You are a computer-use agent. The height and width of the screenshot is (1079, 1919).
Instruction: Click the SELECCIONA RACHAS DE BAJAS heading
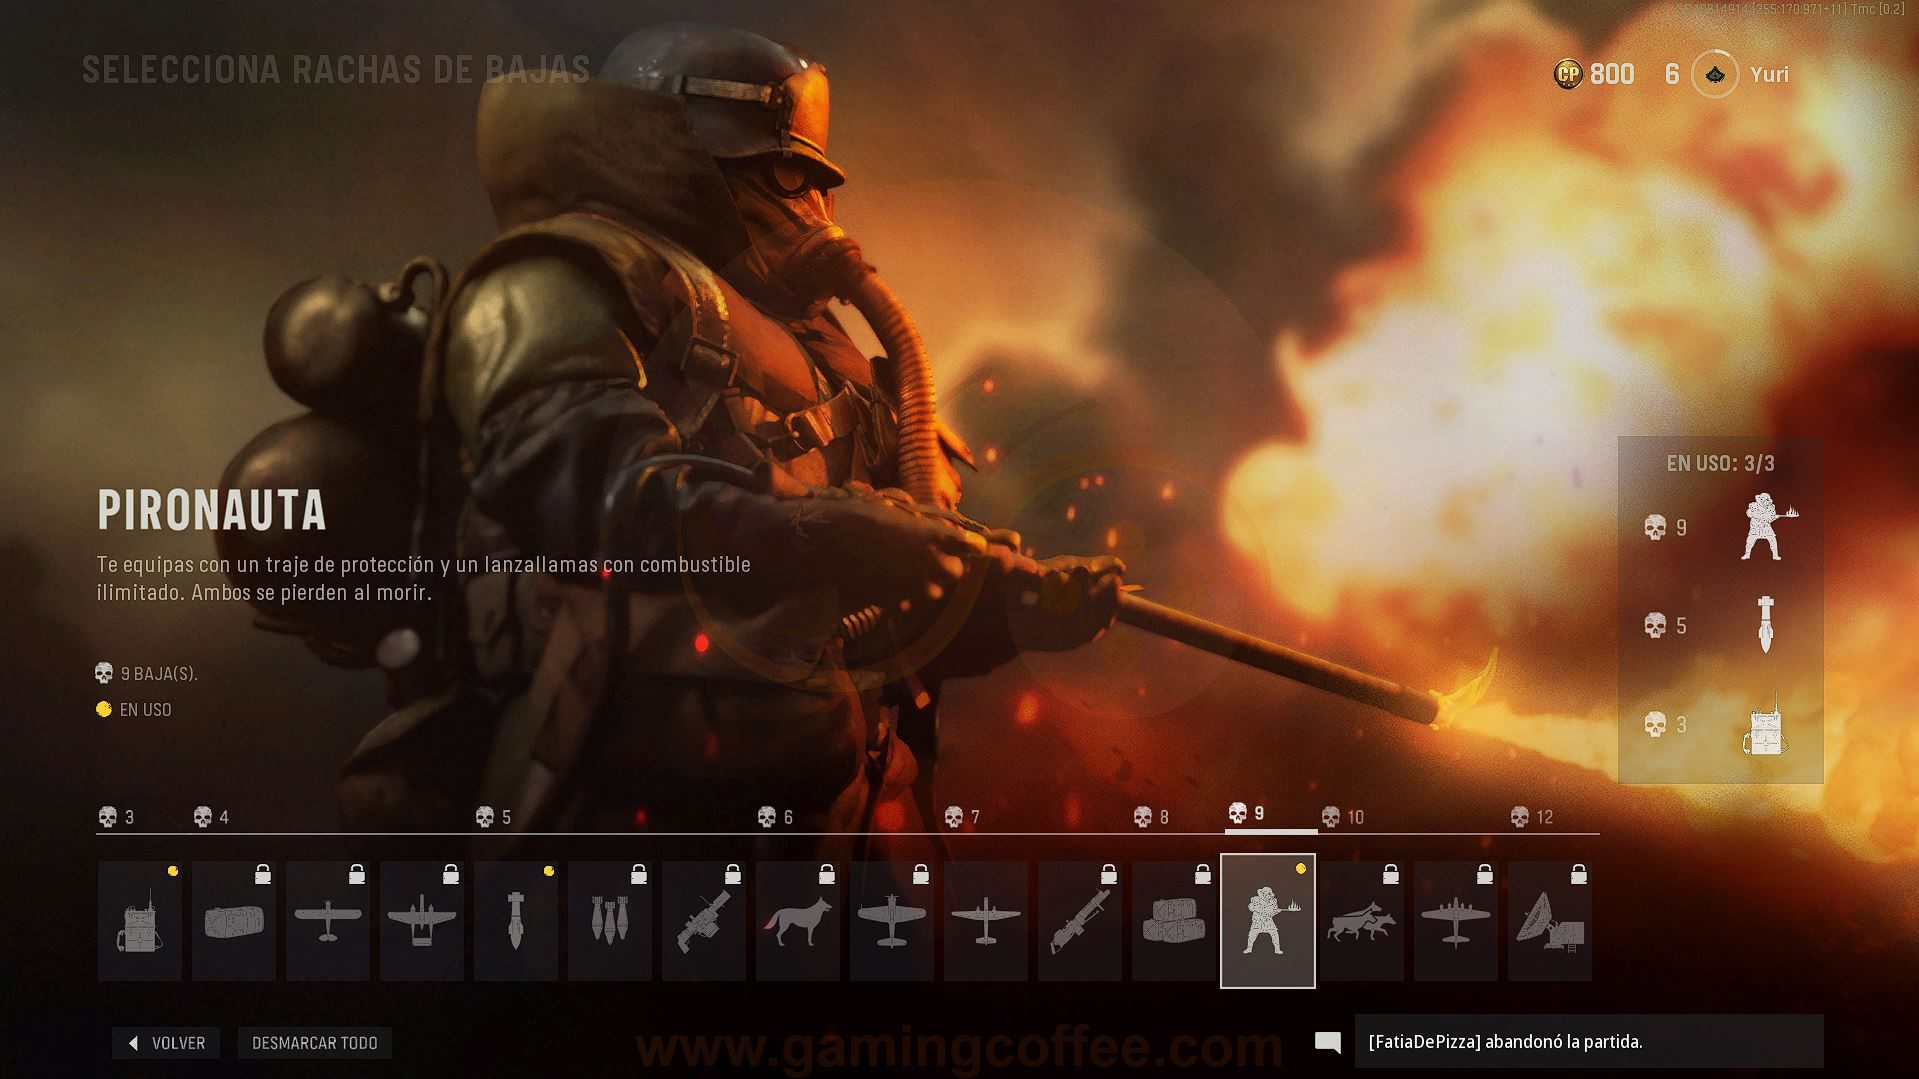(336, 70)
